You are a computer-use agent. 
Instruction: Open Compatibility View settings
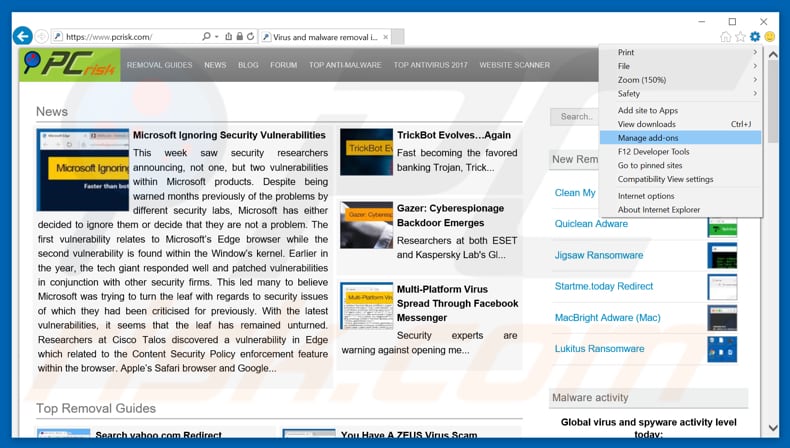coord(680,179)
